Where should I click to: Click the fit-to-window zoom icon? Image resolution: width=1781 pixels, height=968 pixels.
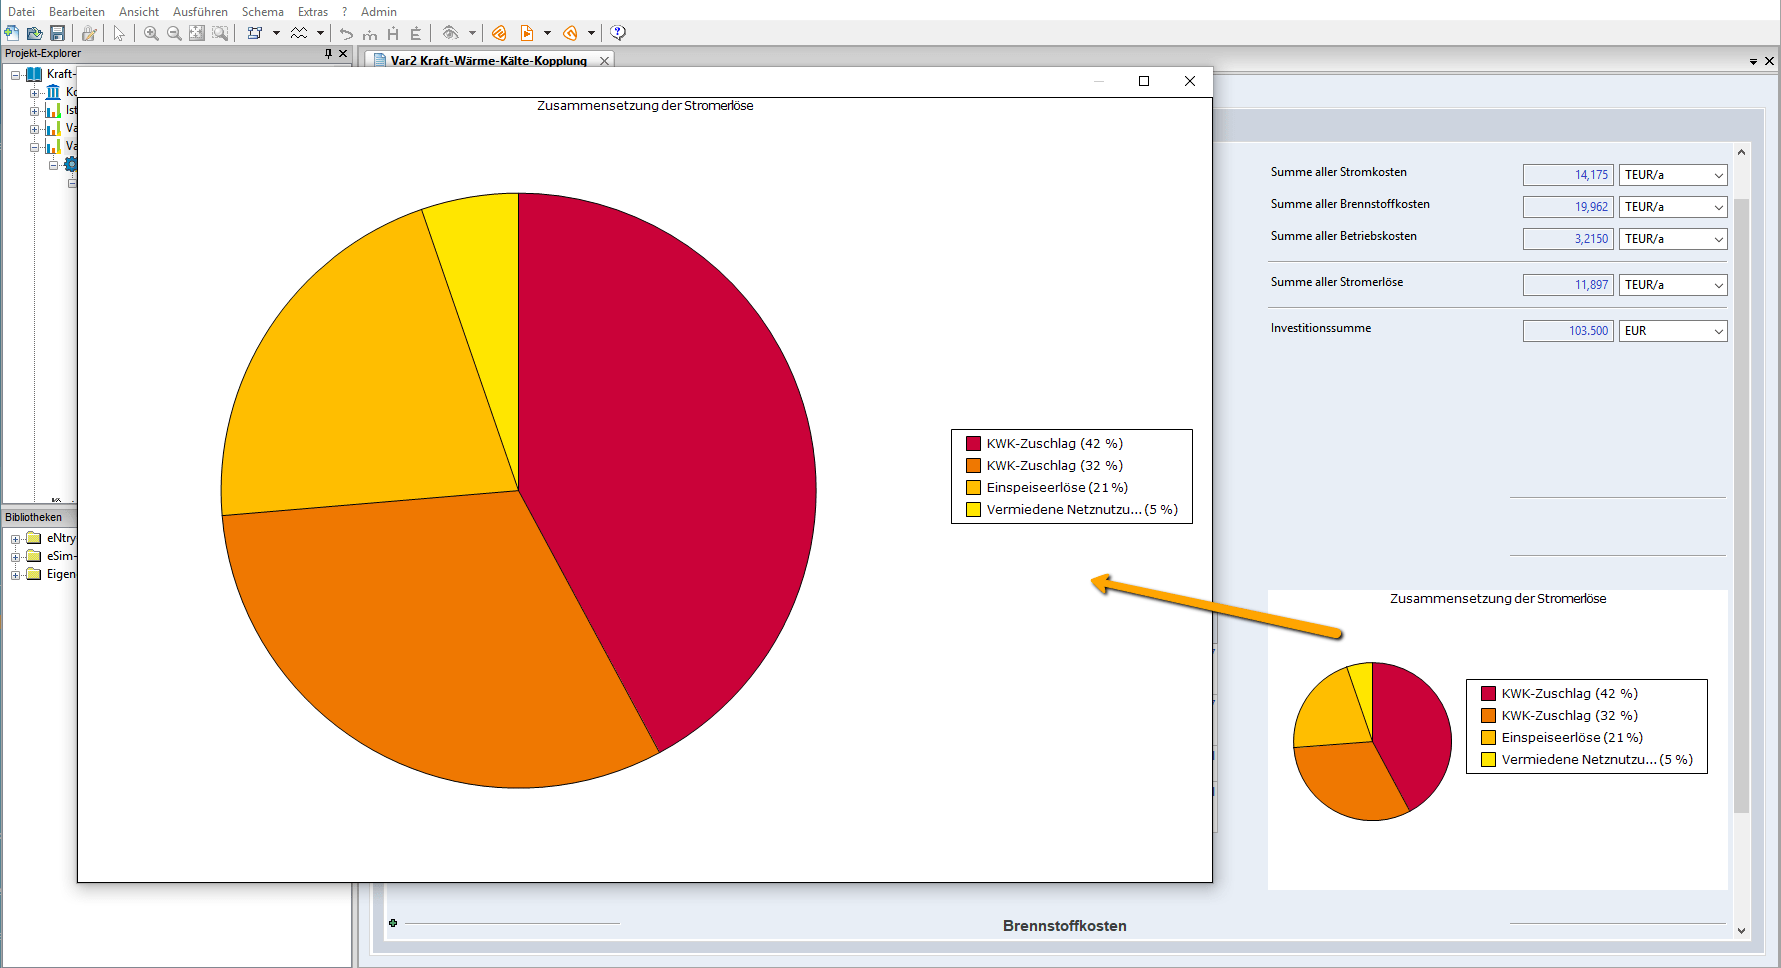click(x=197, y=33)
